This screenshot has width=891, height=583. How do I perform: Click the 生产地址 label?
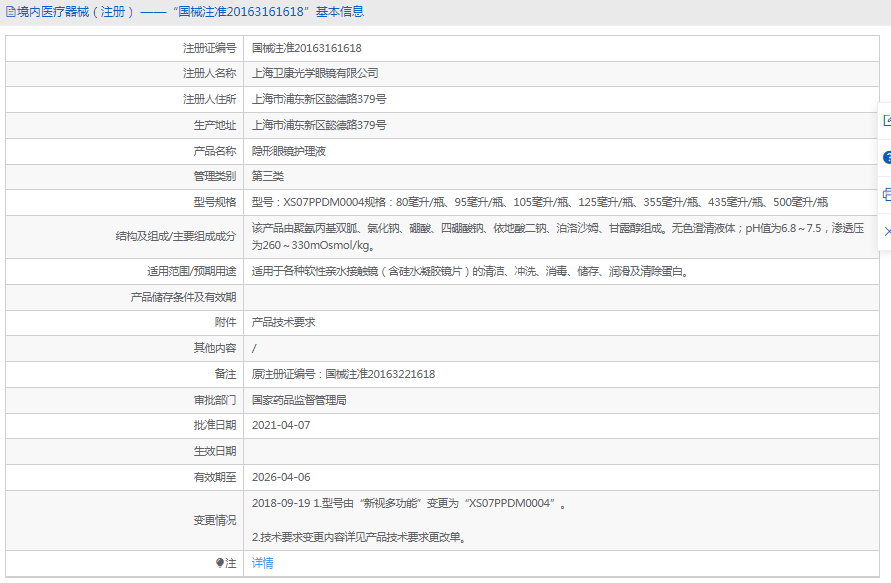(215, 125)
